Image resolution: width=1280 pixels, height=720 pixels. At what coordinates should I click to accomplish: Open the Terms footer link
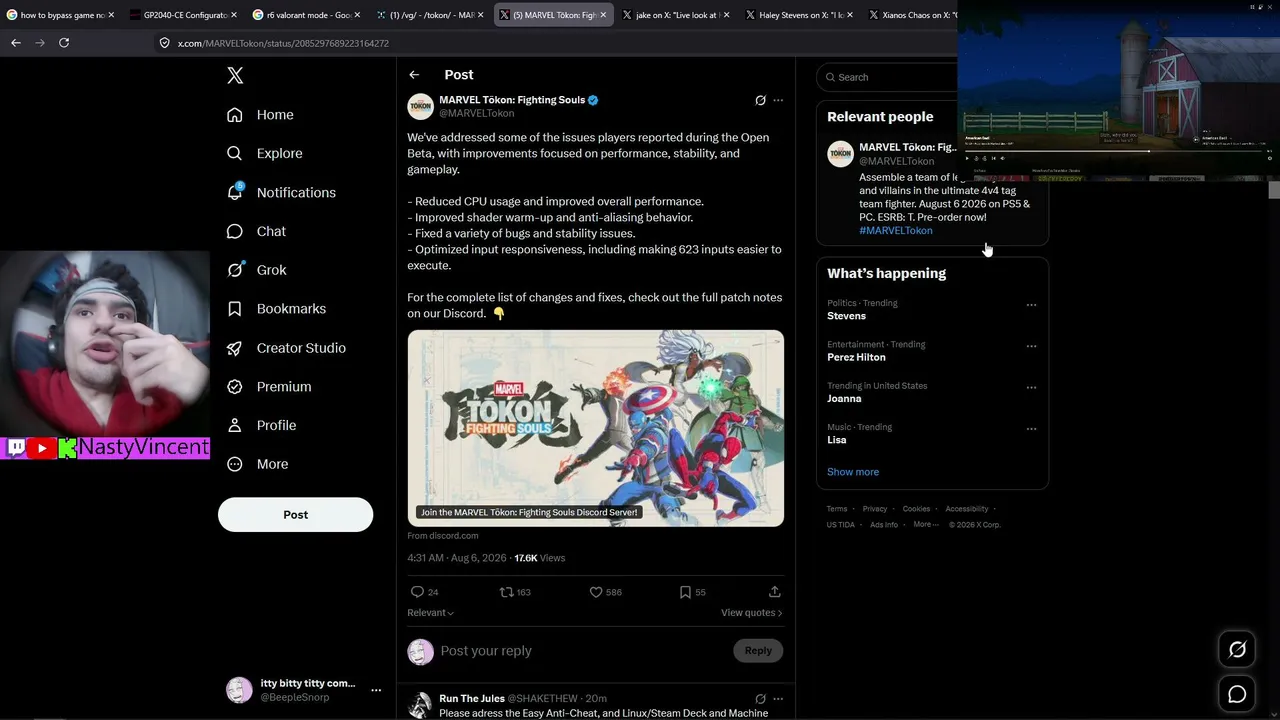837,509
